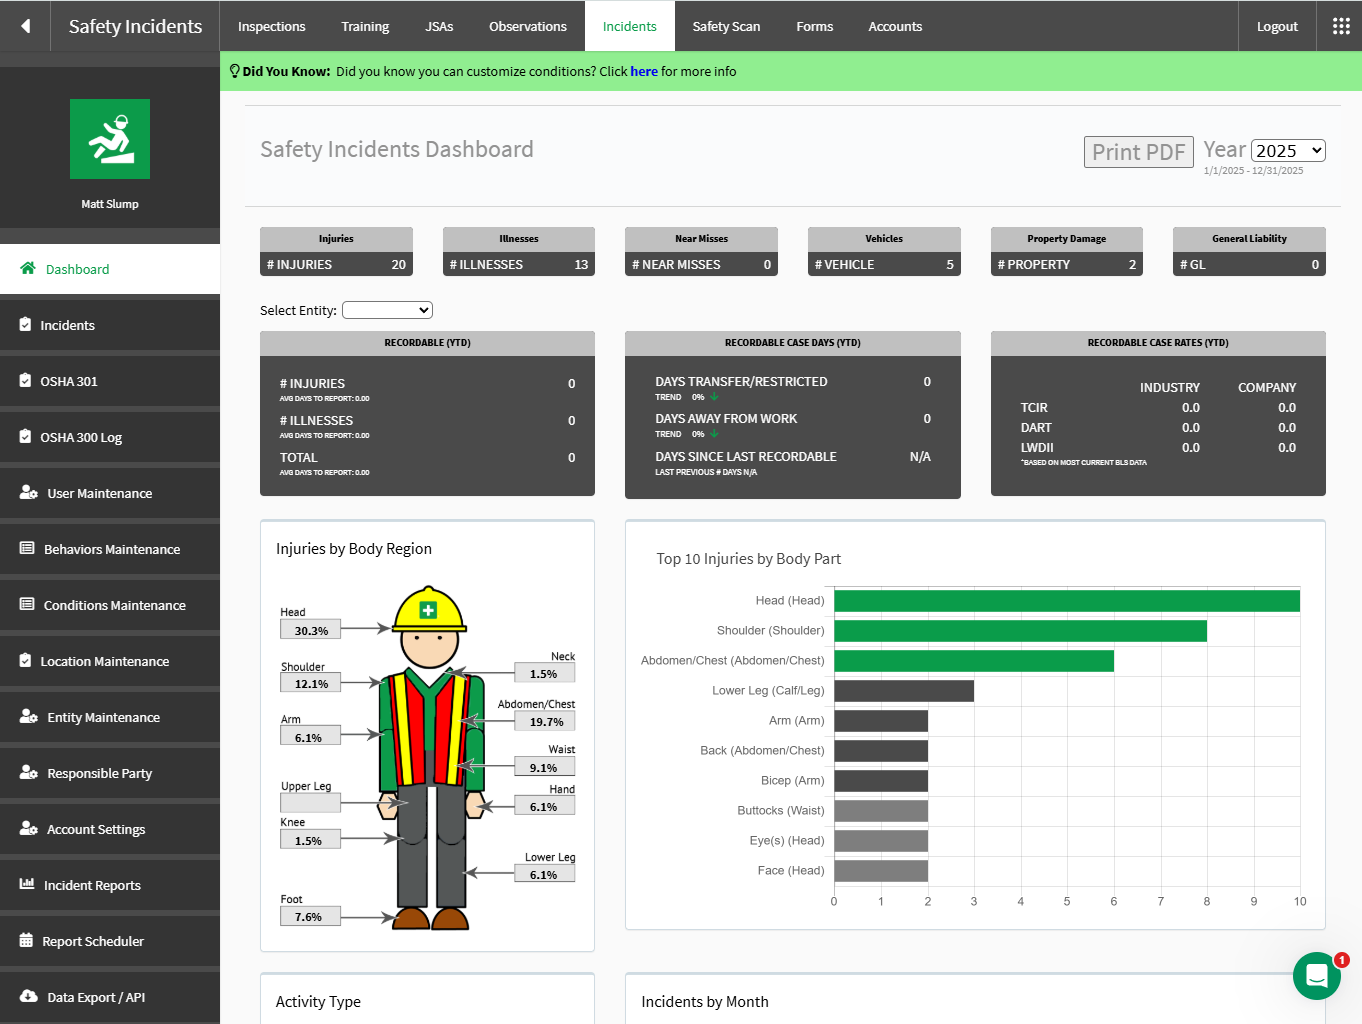1362x1024 pixels.
Task: Click the home icon beside Dashboard
Action: point(28,268)
